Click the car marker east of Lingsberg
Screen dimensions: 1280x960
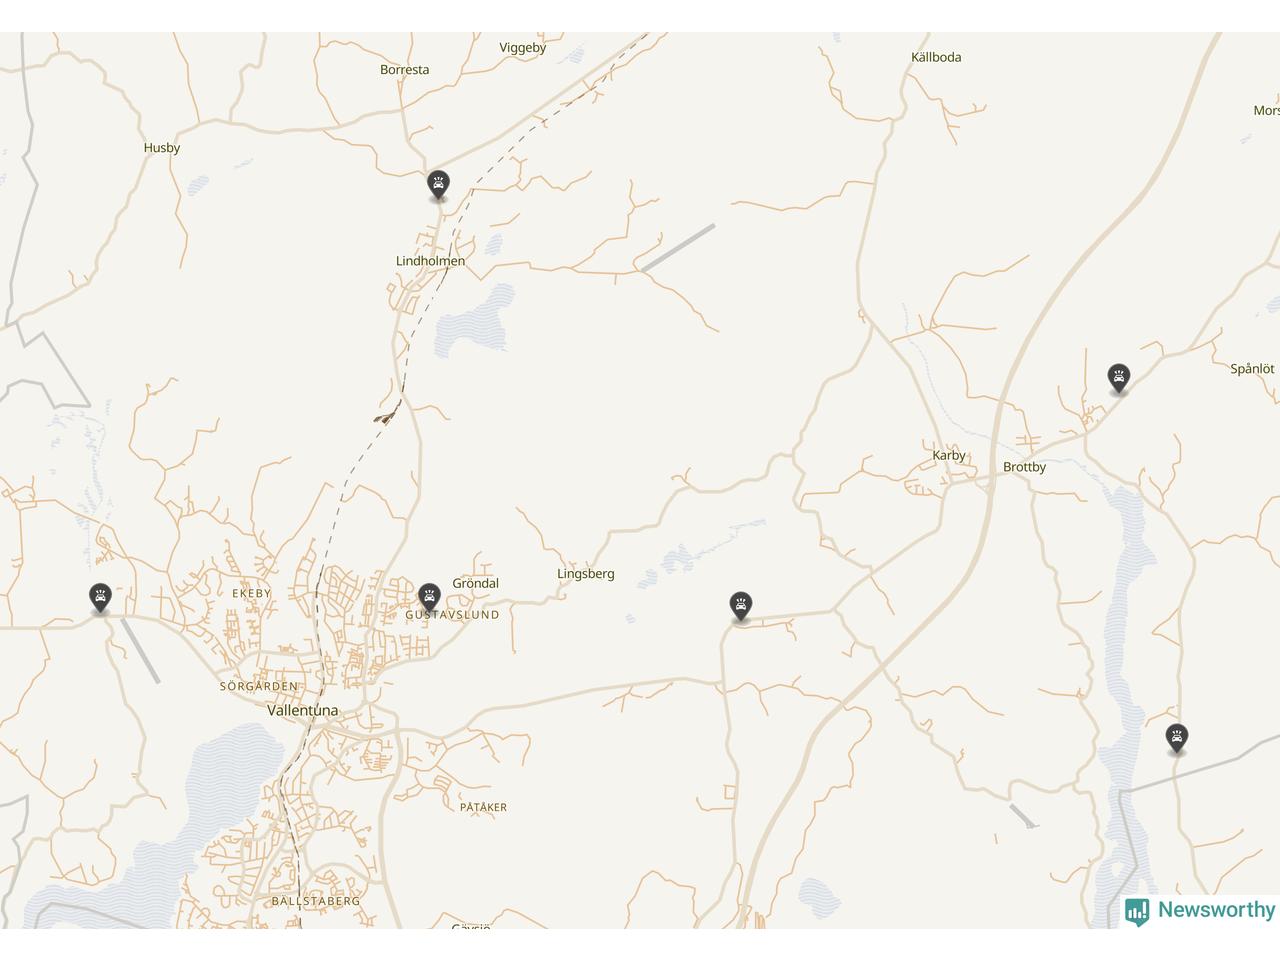click(x=740, y=606)
